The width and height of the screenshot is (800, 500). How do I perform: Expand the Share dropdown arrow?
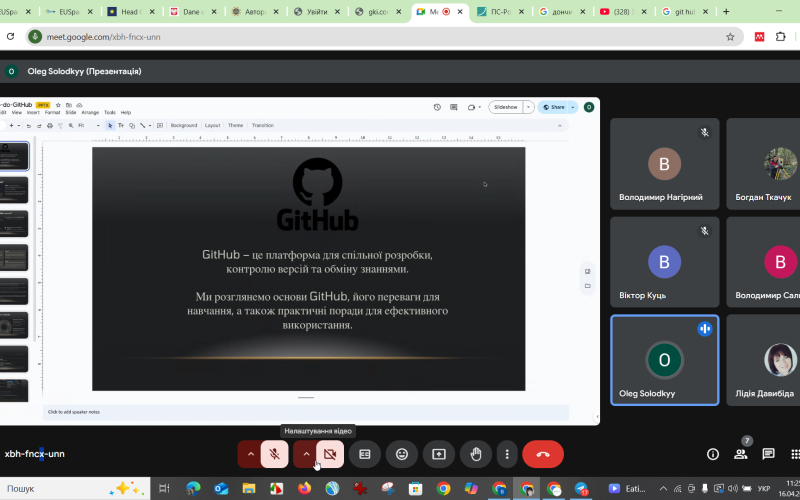point(573,107)
